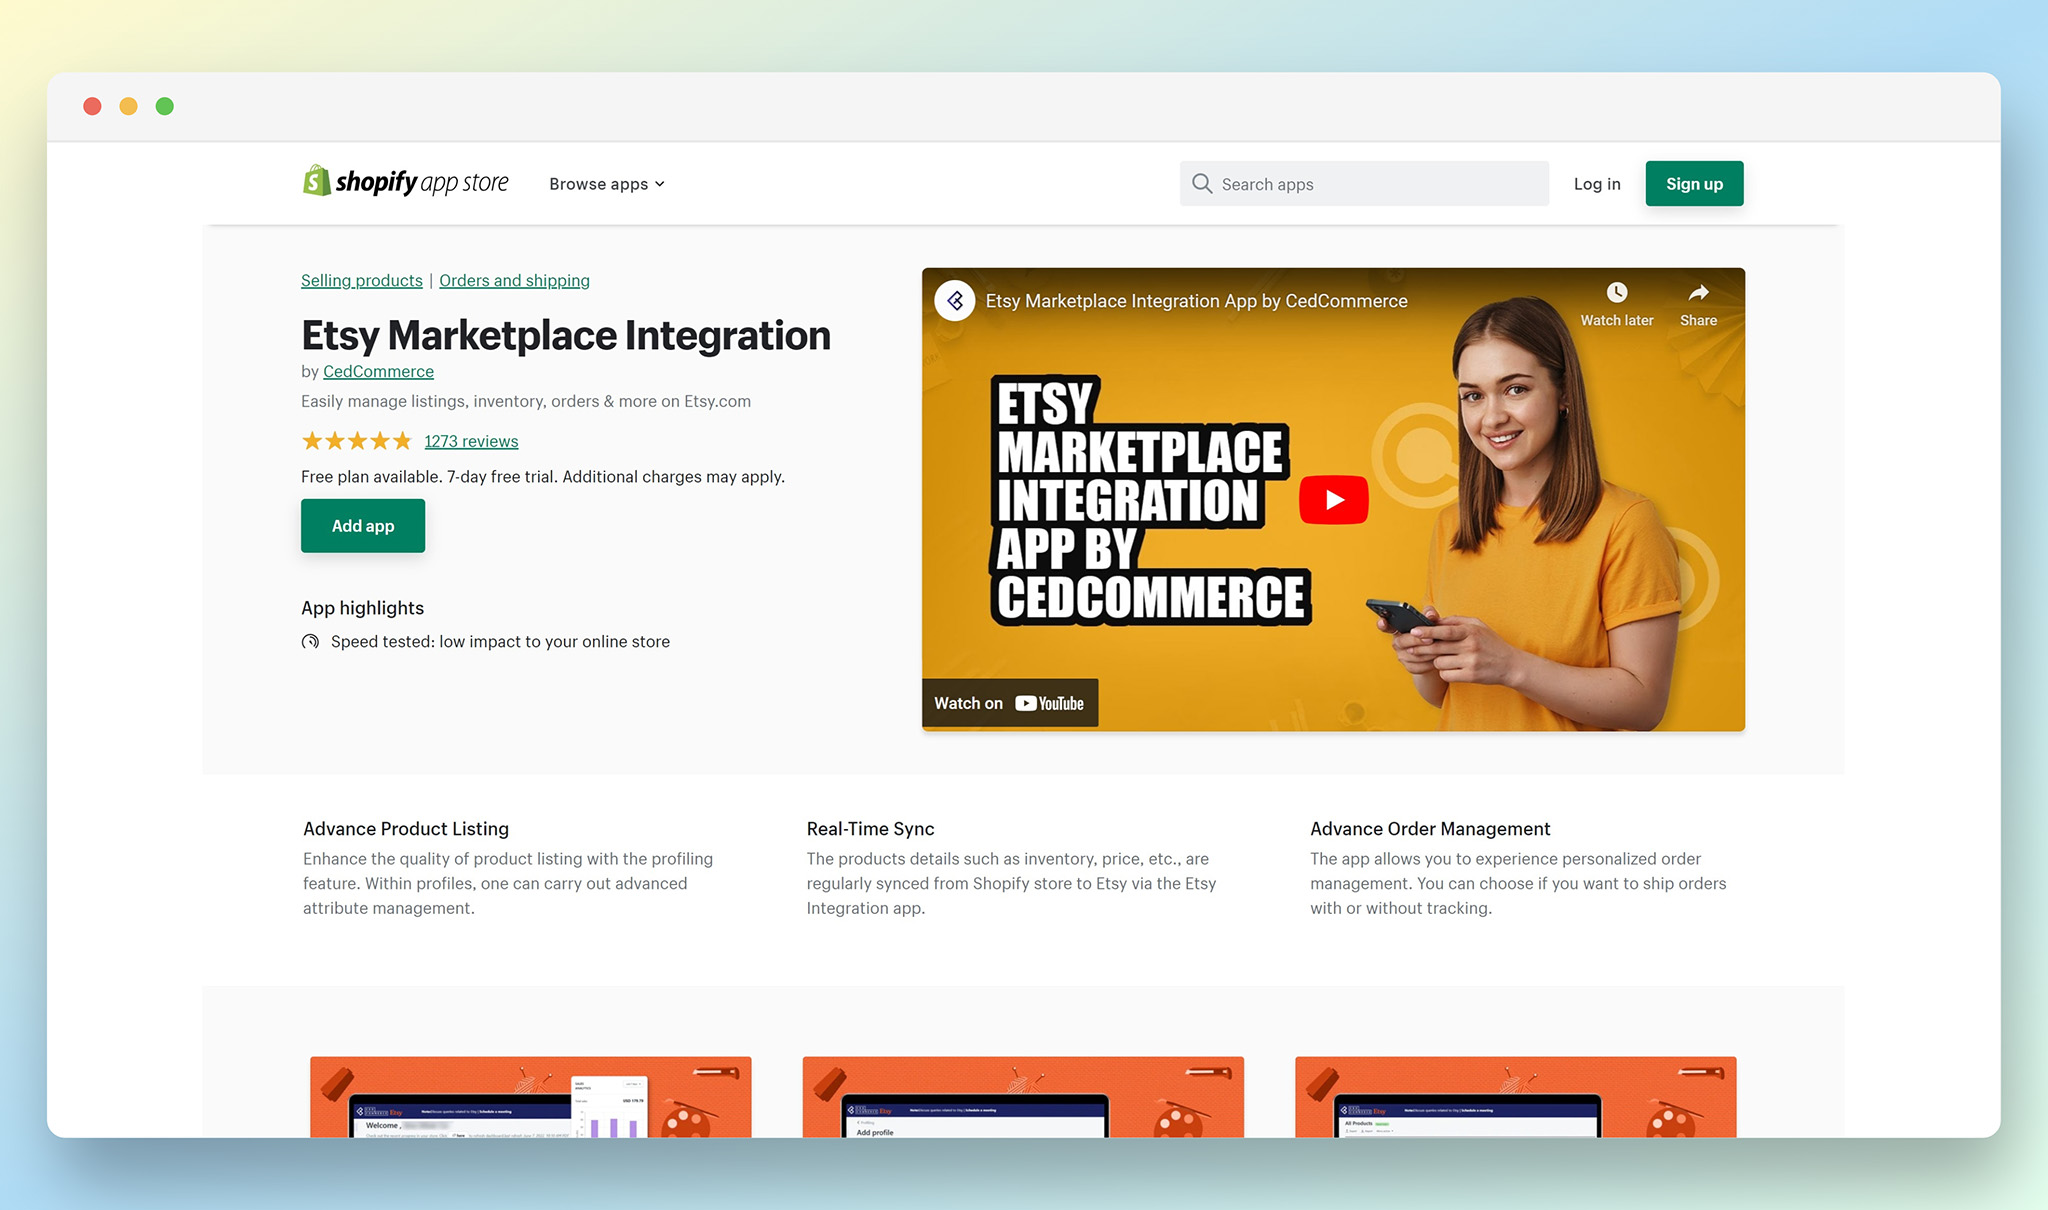The width and height of the screenshot is (2048, 1210).
Task: Play the YouTube video with red button
Action: tap(1333, 499)
